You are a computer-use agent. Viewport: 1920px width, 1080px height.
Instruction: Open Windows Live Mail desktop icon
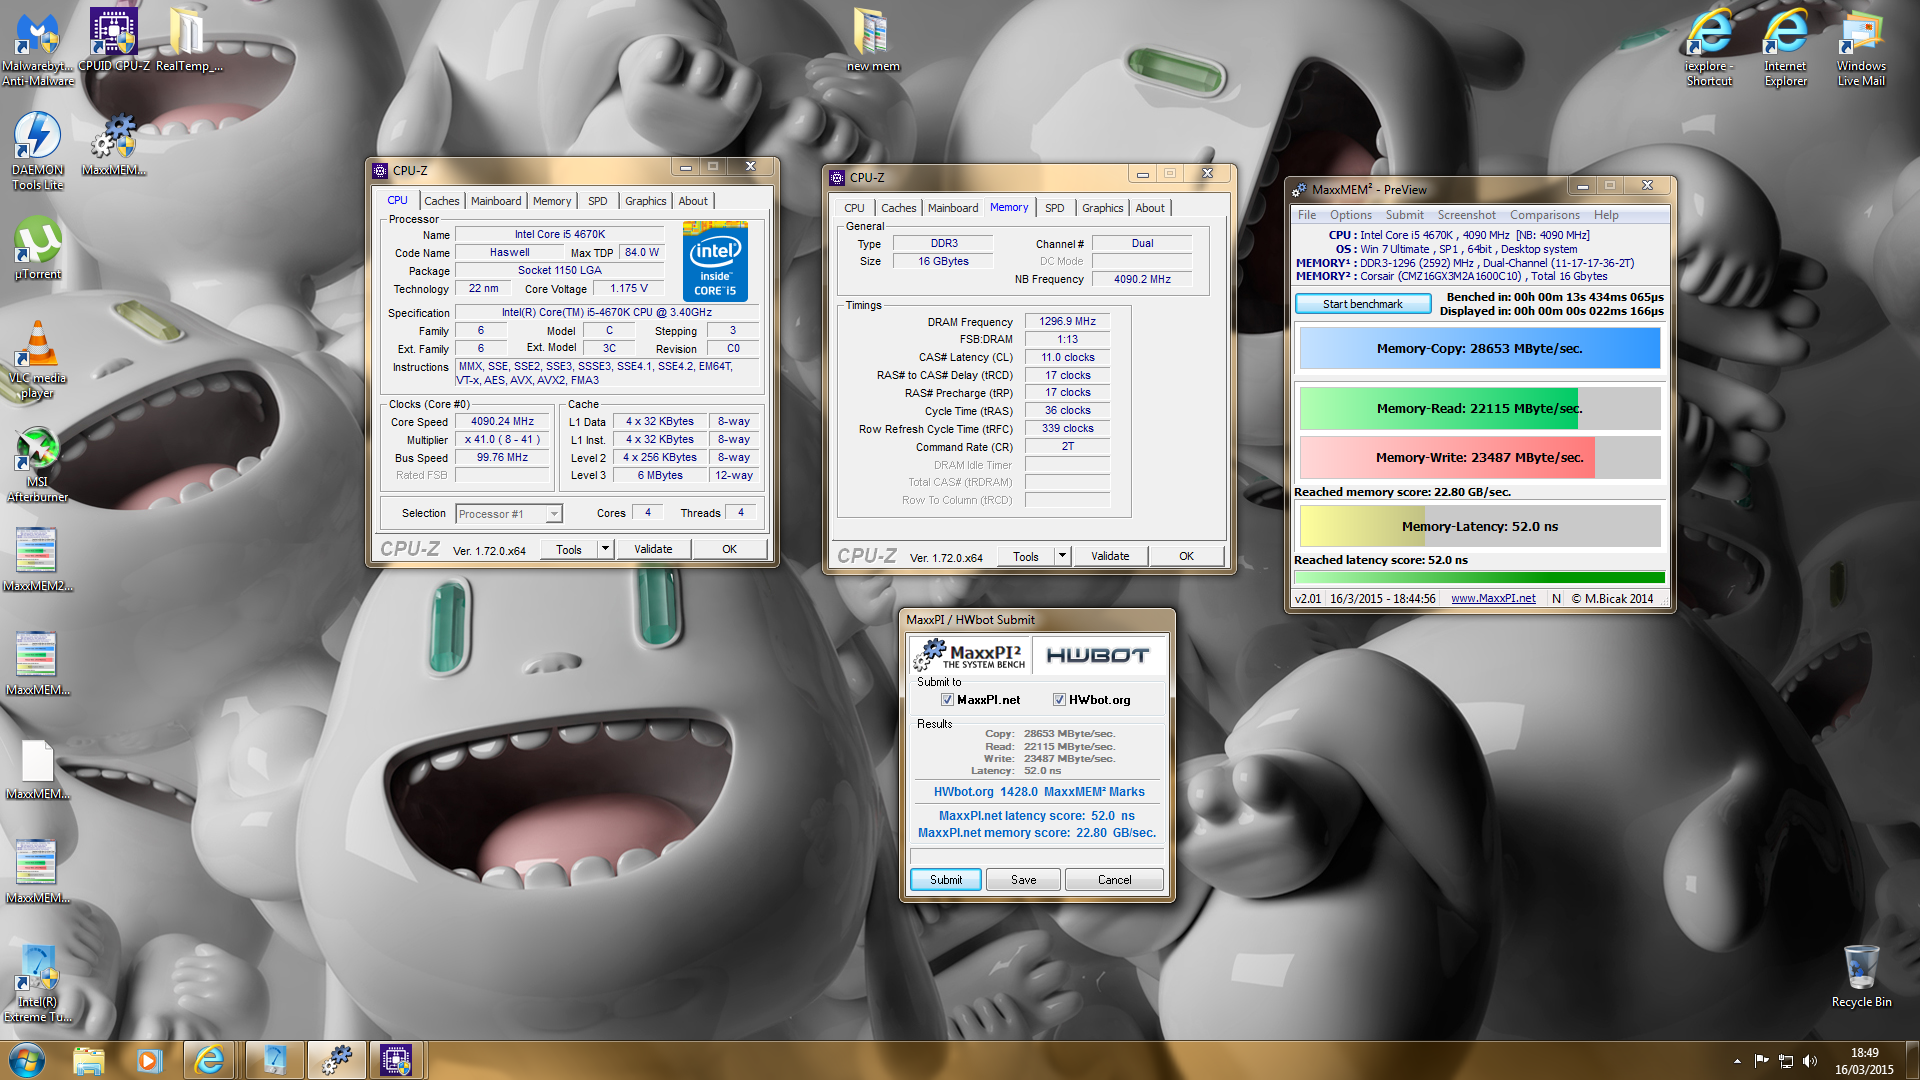(1861, 48)
